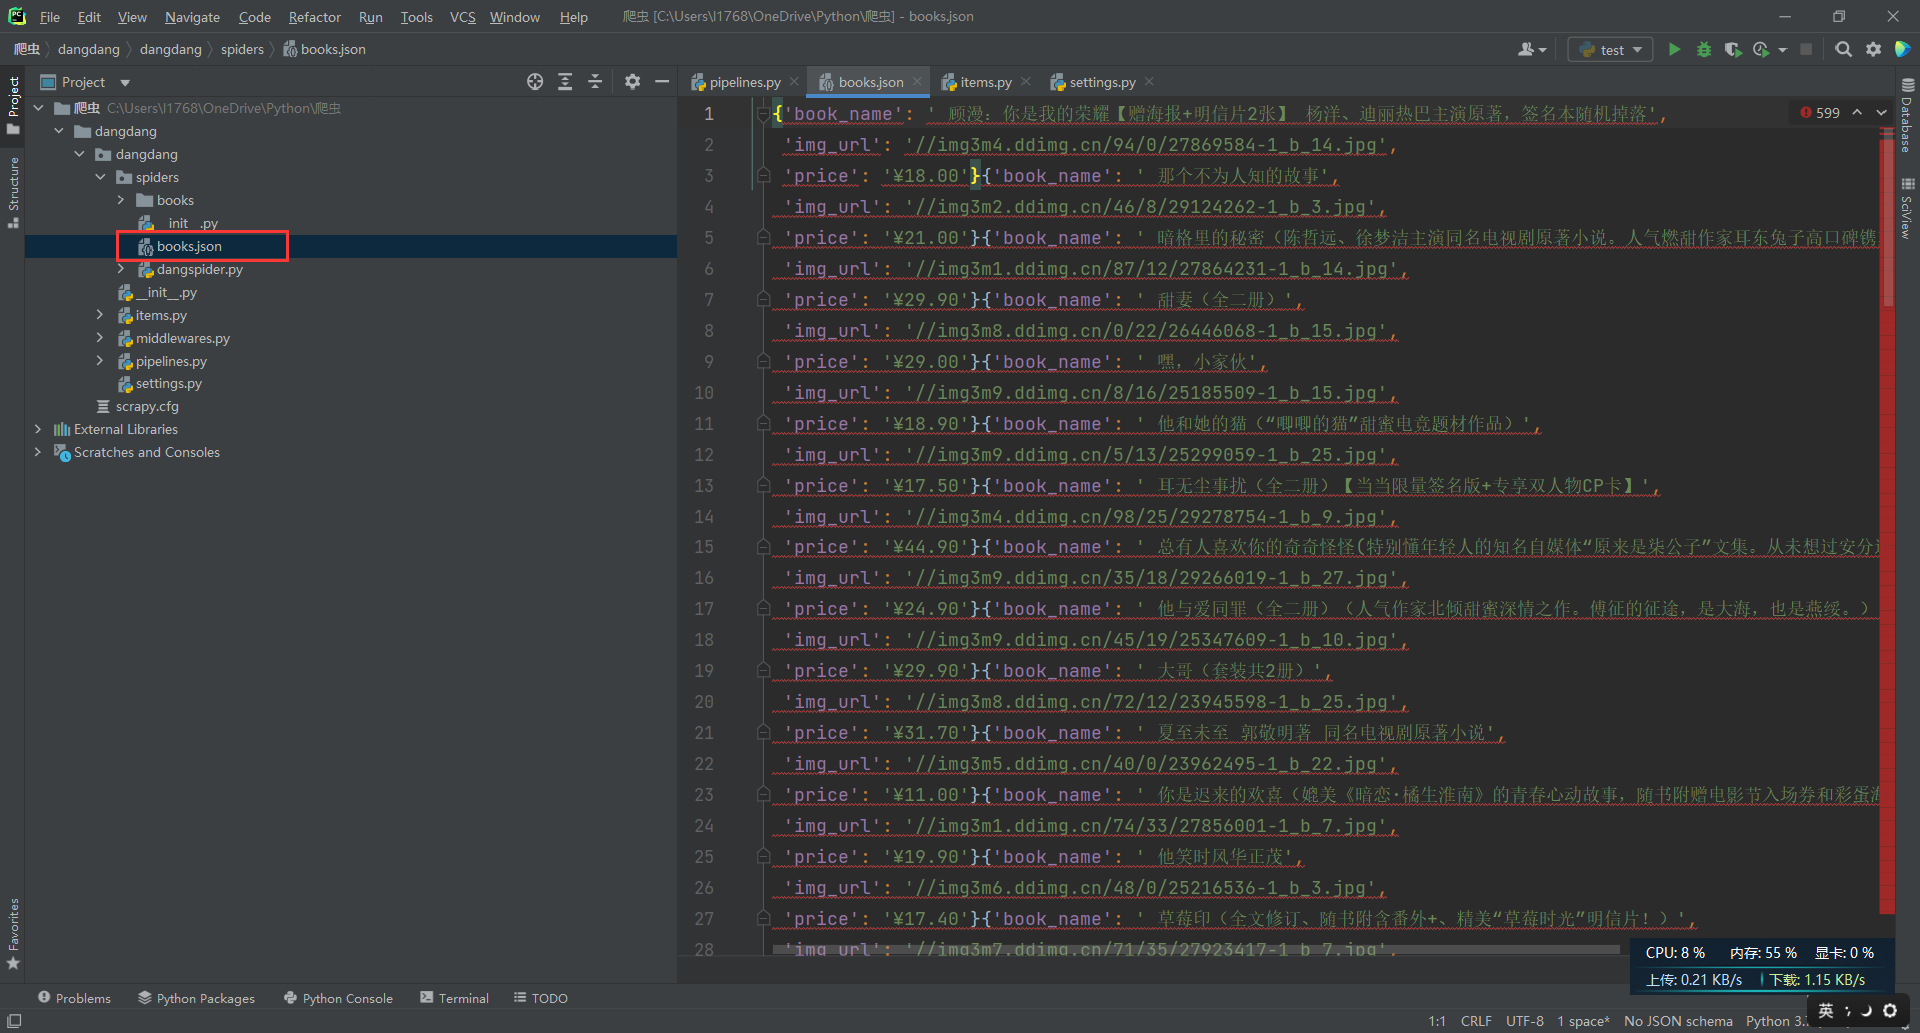The image size is (1920, 1033).
Task: Click the red 599 errors indicator
Action: (1820, 113)
